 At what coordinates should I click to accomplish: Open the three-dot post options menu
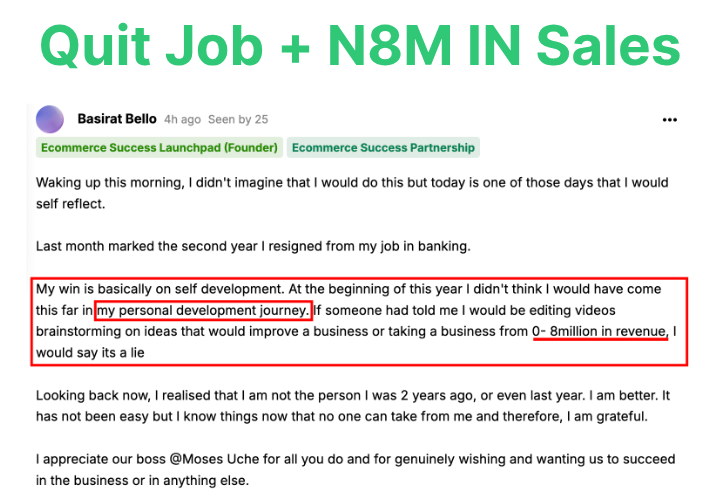click(670, 120)
